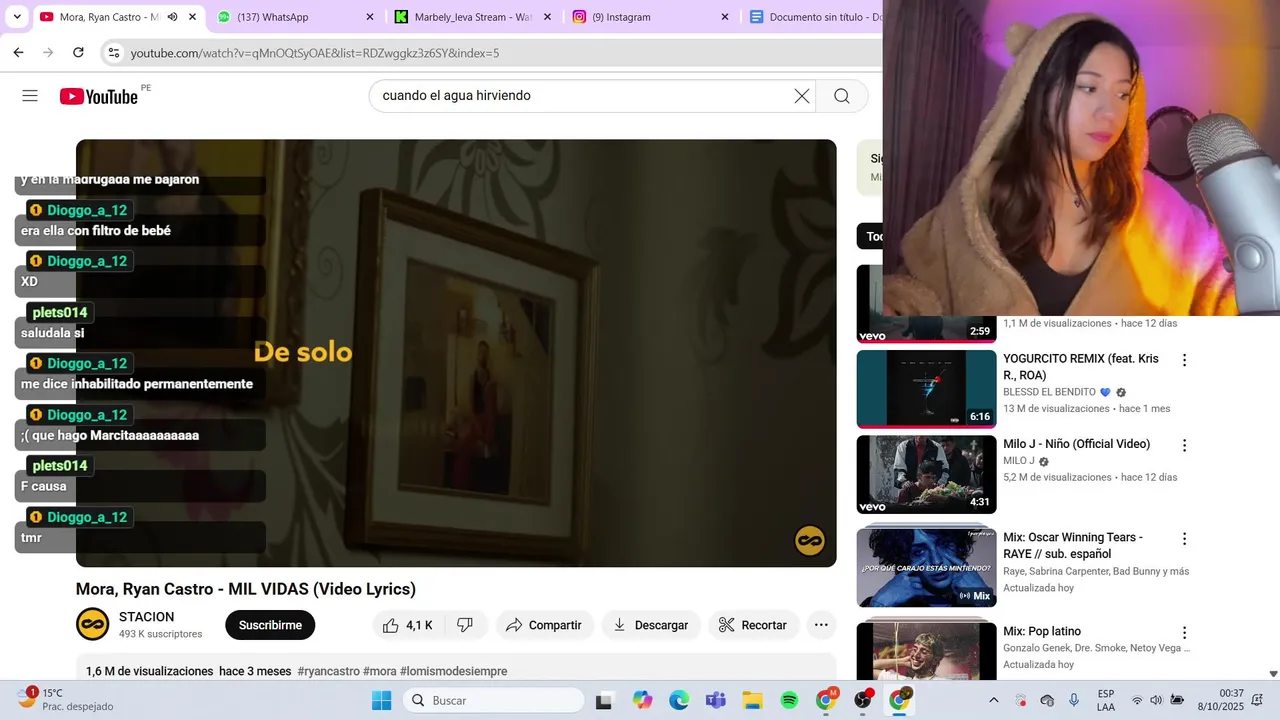Click the page scrollbar down arrow
The image size is (1280, 720).
point(1273,674)
